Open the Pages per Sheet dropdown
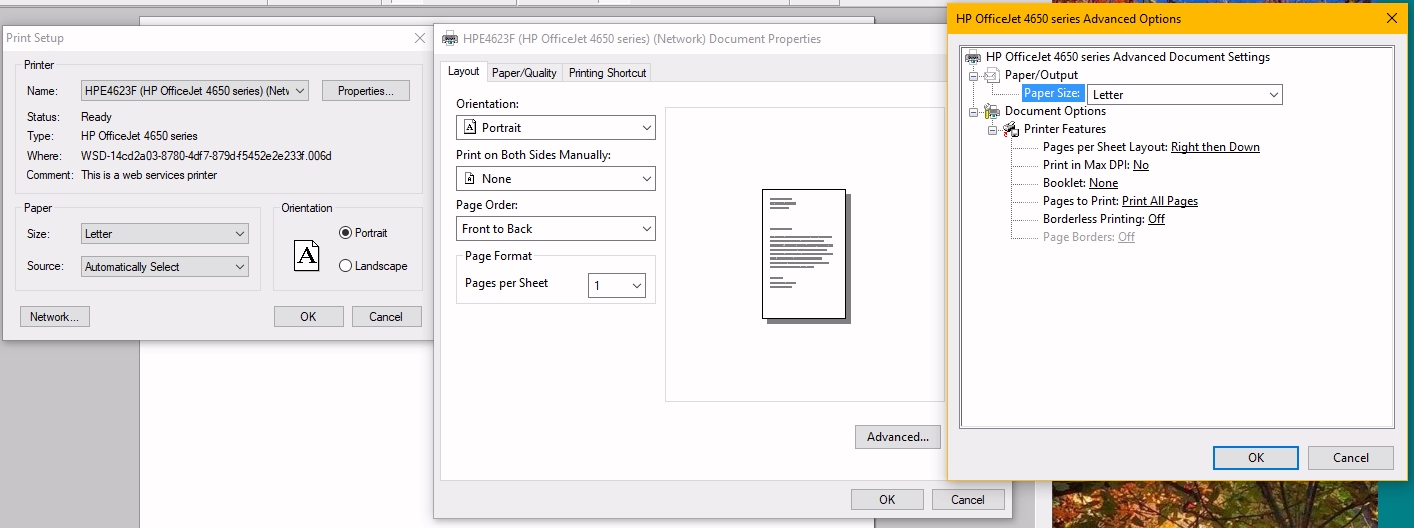This screenshot has height=528, width=1414. 617,286
